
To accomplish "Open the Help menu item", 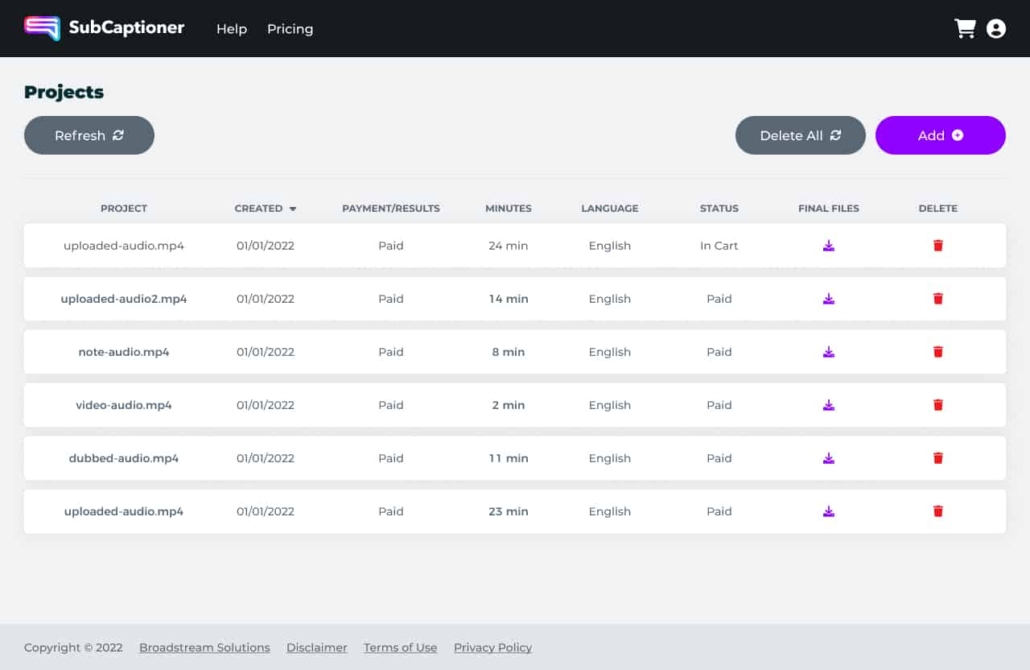I will click(x=231, y=29).
